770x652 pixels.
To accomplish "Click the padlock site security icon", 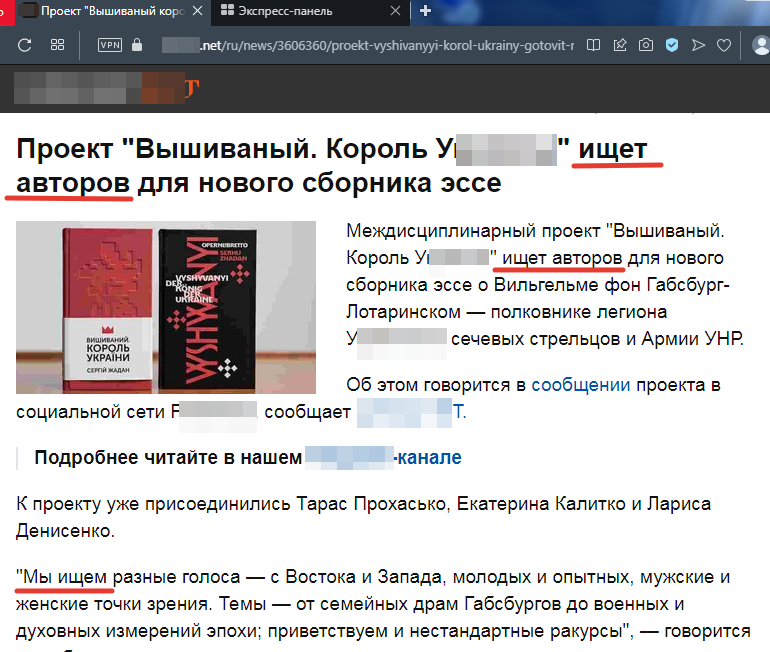I will pyautogui.click(x=137, y=45).
